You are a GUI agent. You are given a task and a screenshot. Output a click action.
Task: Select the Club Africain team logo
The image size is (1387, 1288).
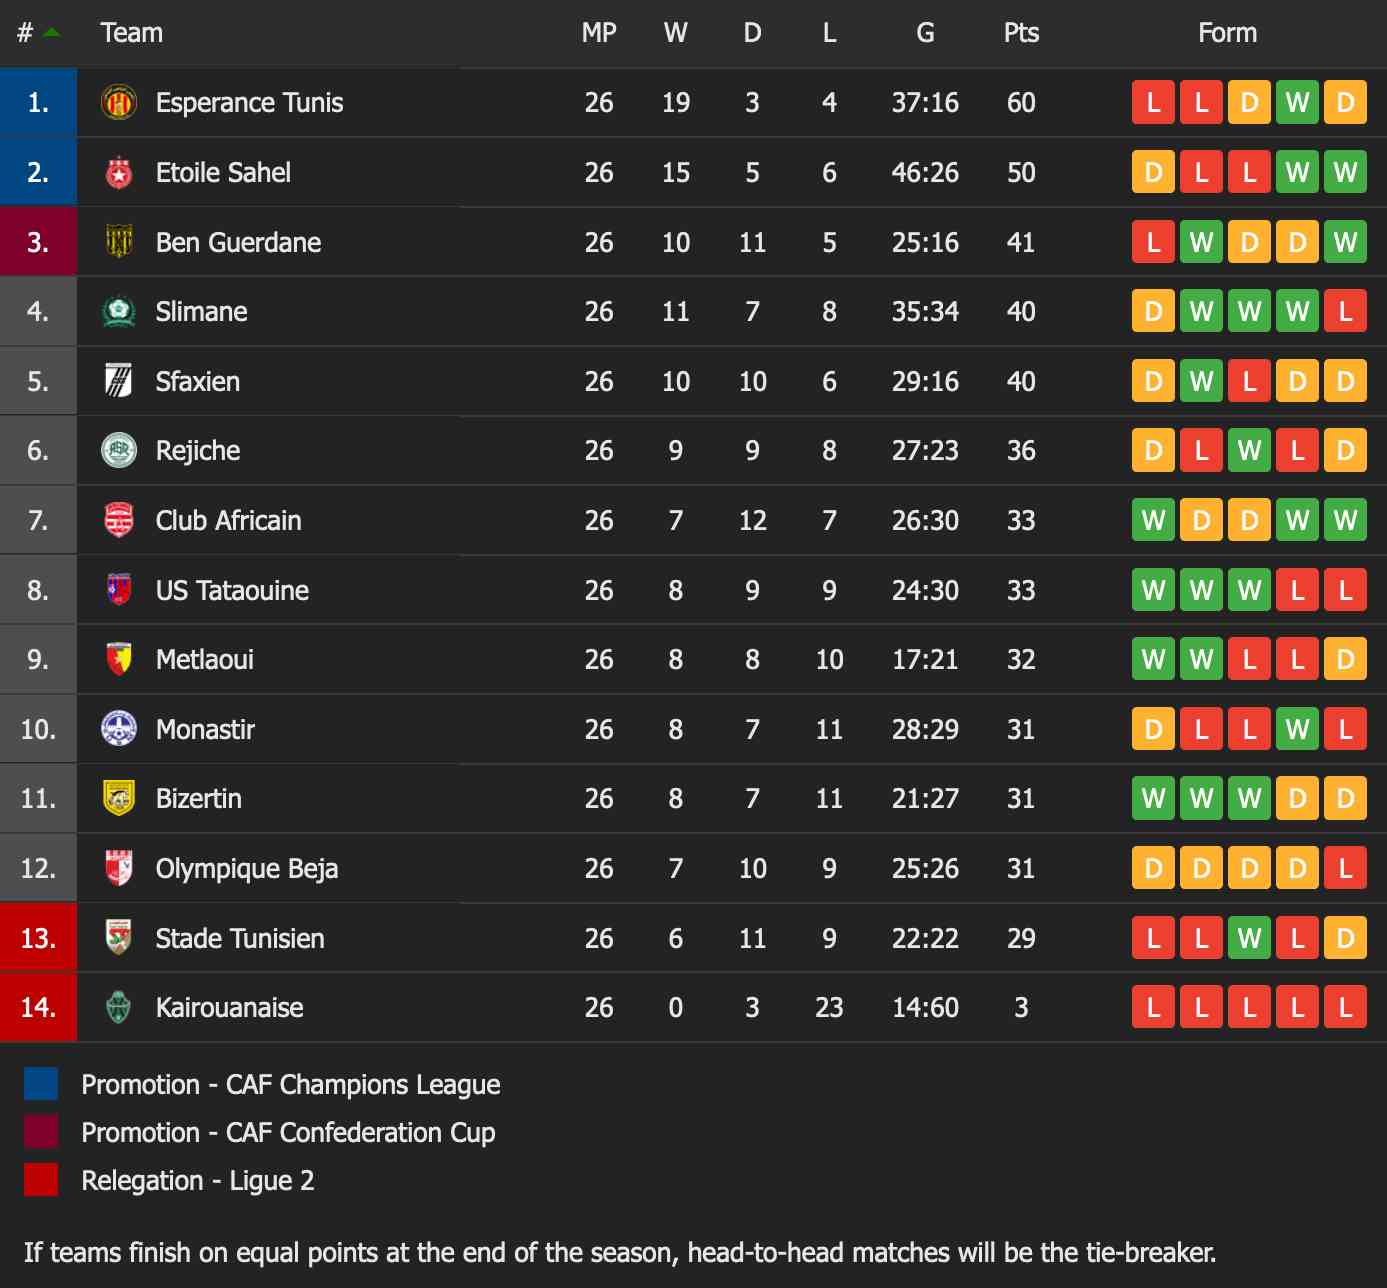pos(119,520)
